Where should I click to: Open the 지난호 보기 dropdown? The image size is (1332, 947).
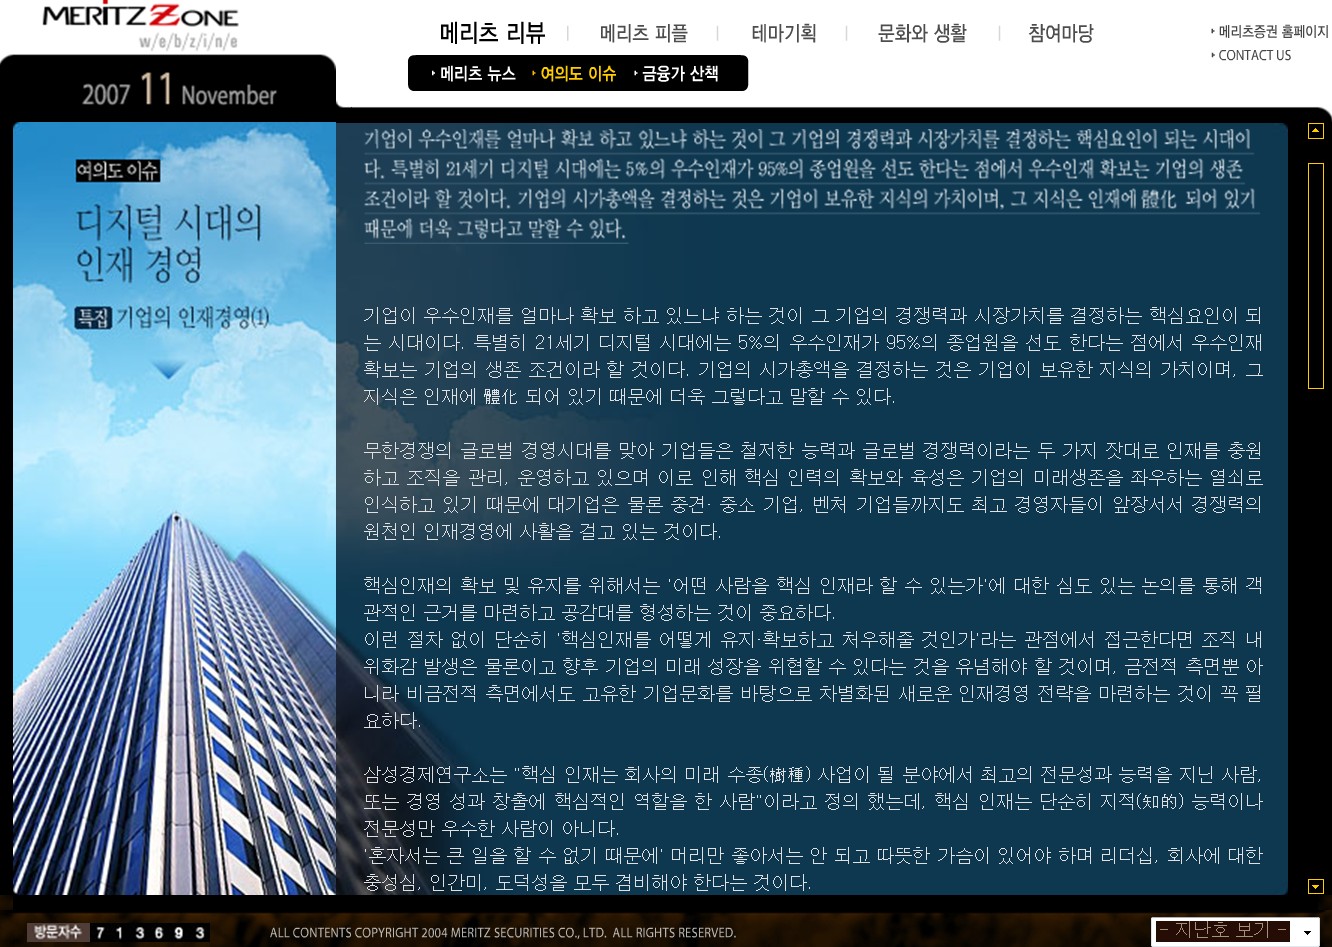1235,931
